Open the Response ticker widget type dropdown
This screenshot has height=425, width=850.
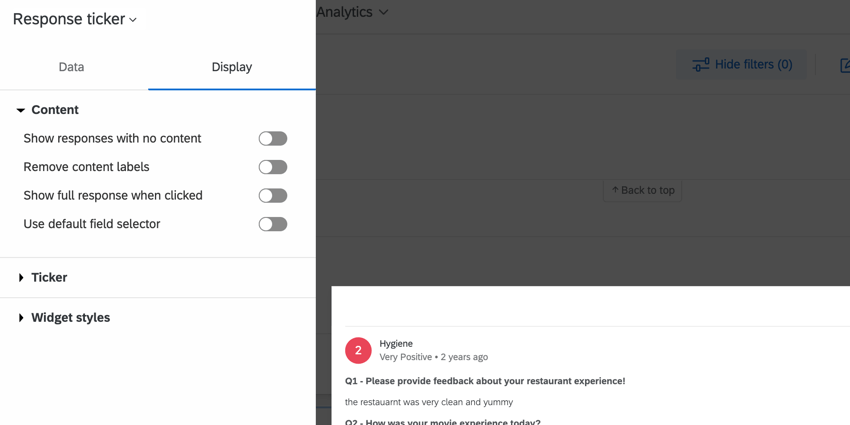click(x=75, y=19)
